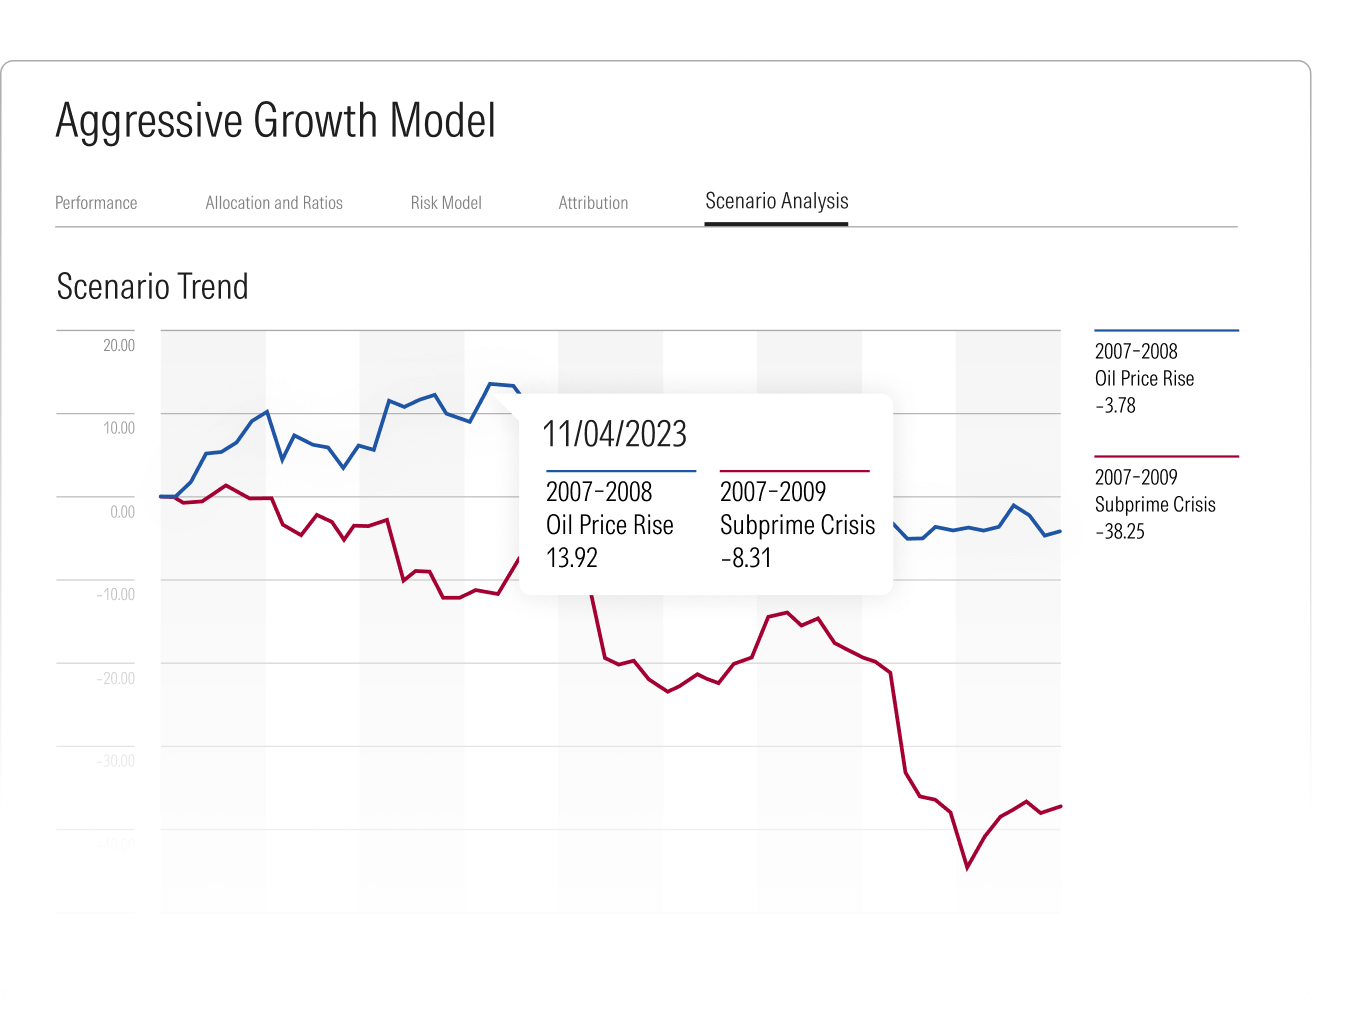Click the lowest point of the red line
The width and height of the screenshot is (1364, 1023).
point(967,867)
